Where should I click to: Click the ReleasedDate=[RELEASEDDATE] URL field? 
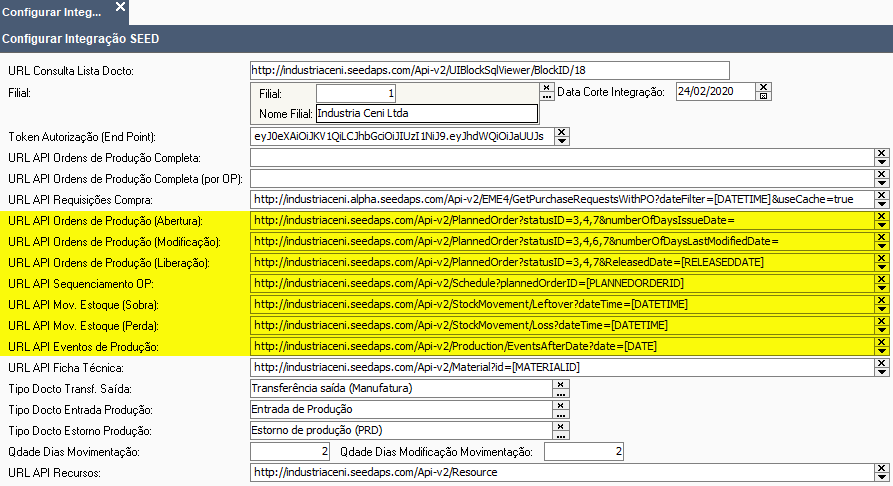tap(562, 263)
